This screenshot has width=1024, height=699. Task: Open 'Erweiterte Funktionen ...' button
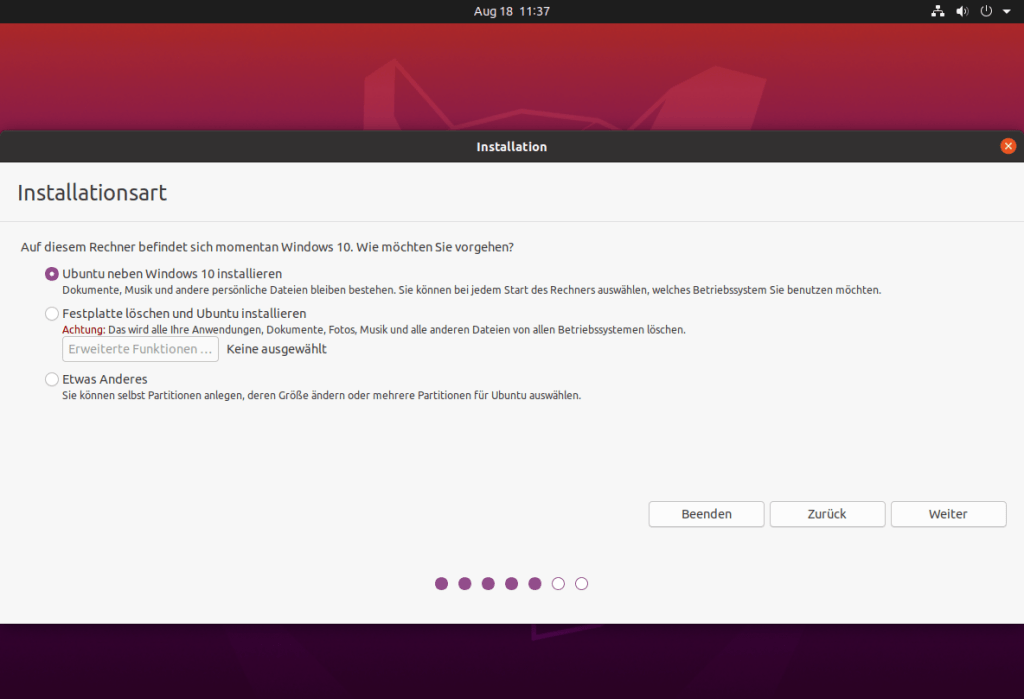[141, 349]
